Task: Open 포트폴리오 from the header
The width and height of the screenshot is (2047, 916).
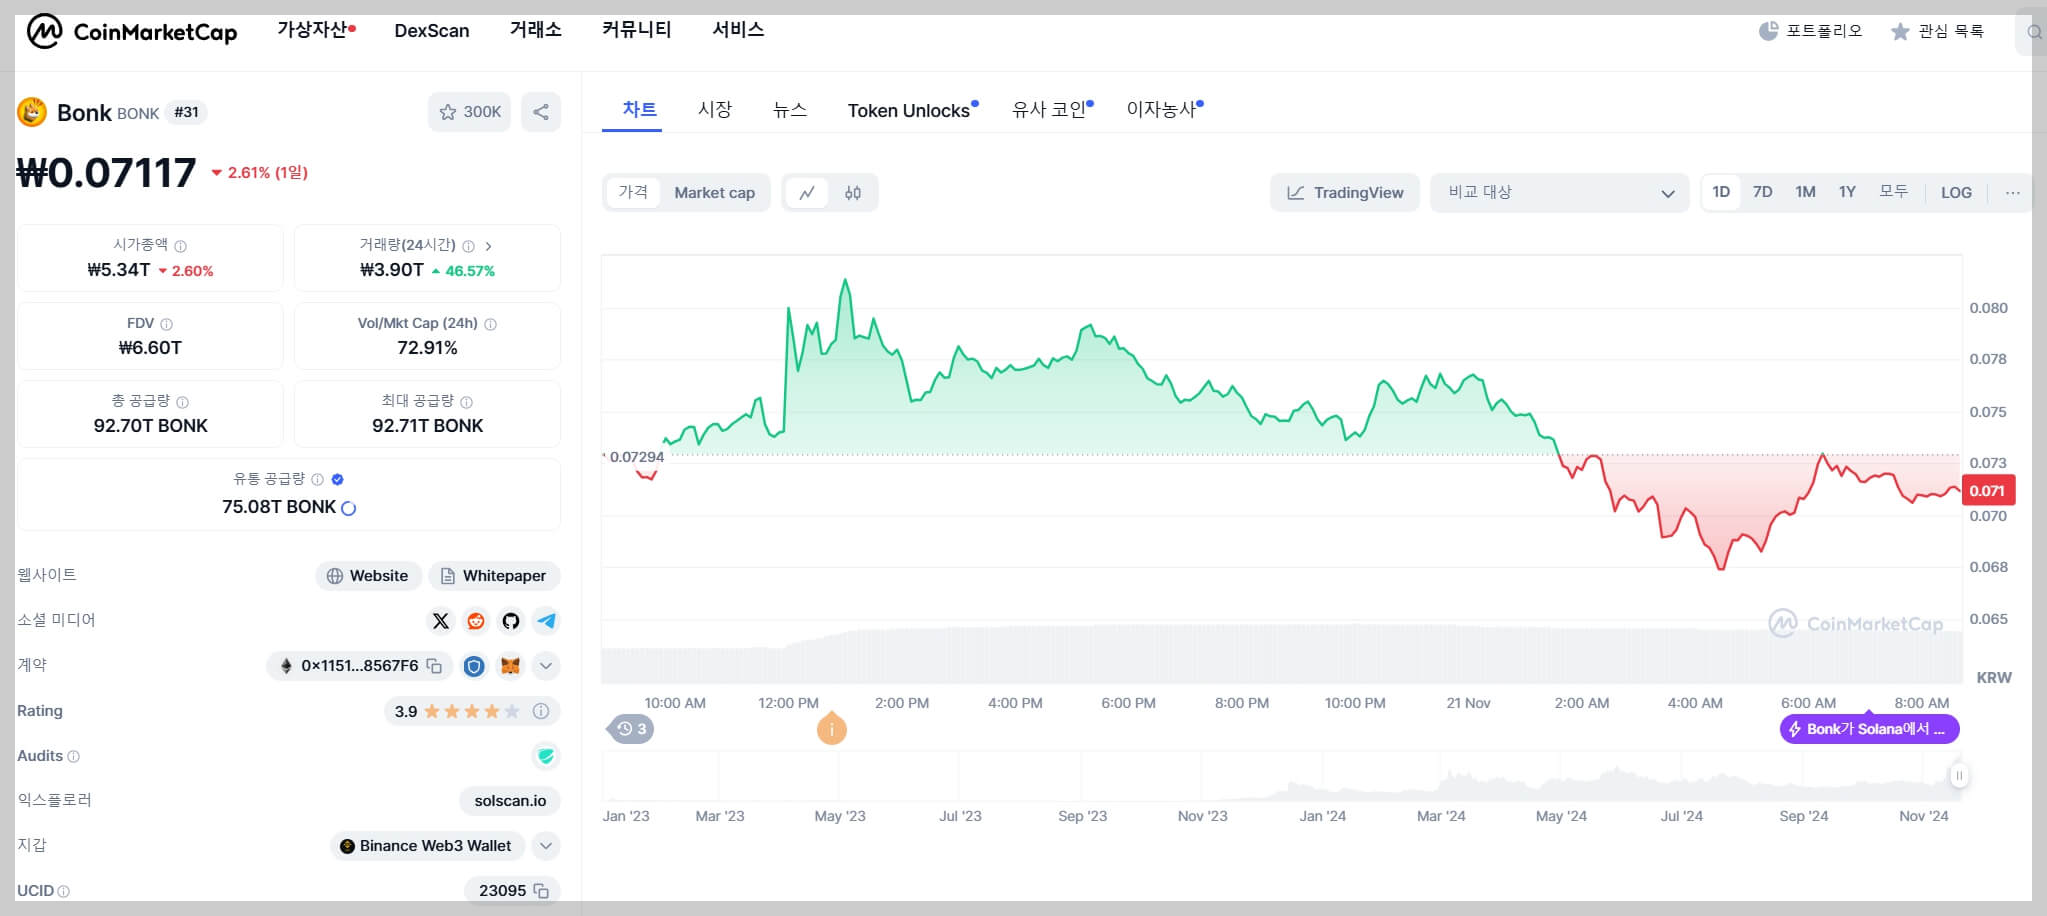Action: 1811,31
